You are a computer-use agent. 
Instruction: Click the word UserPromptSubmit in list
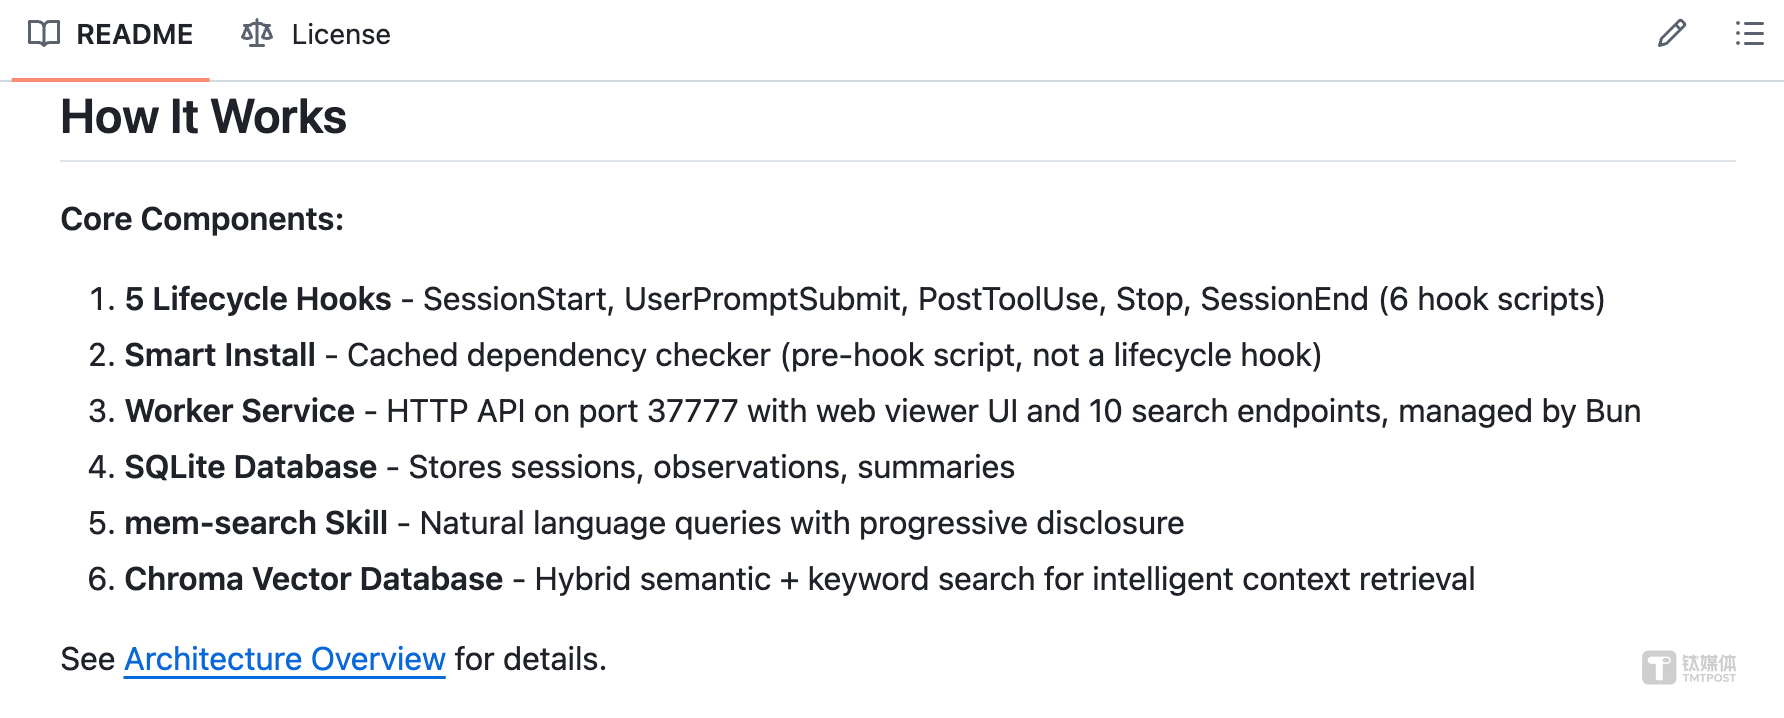(762, 299)
